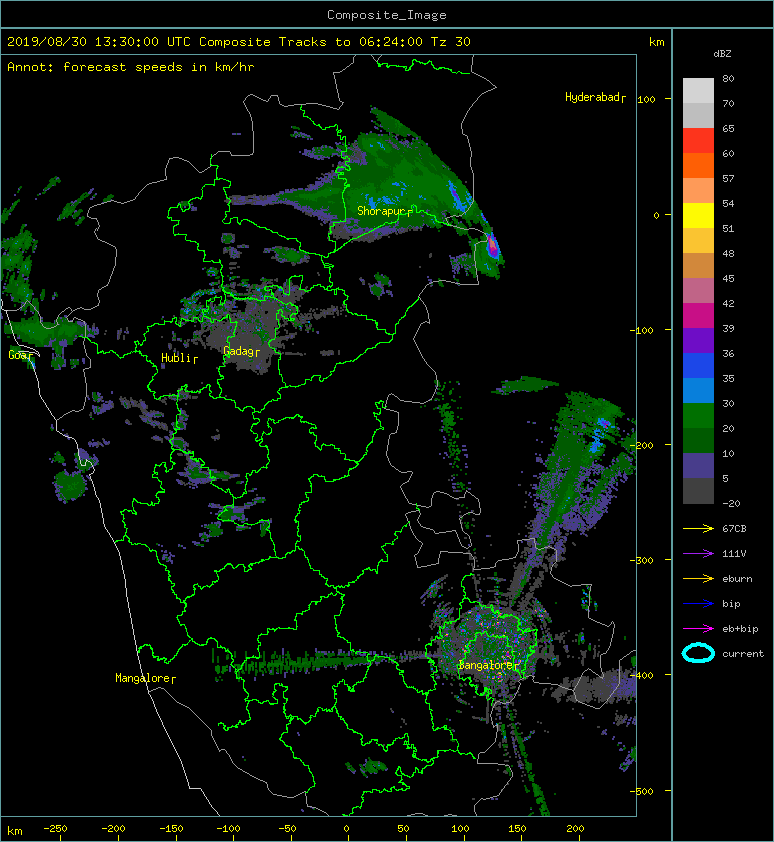Click the Hubli city label

(176, 358)
